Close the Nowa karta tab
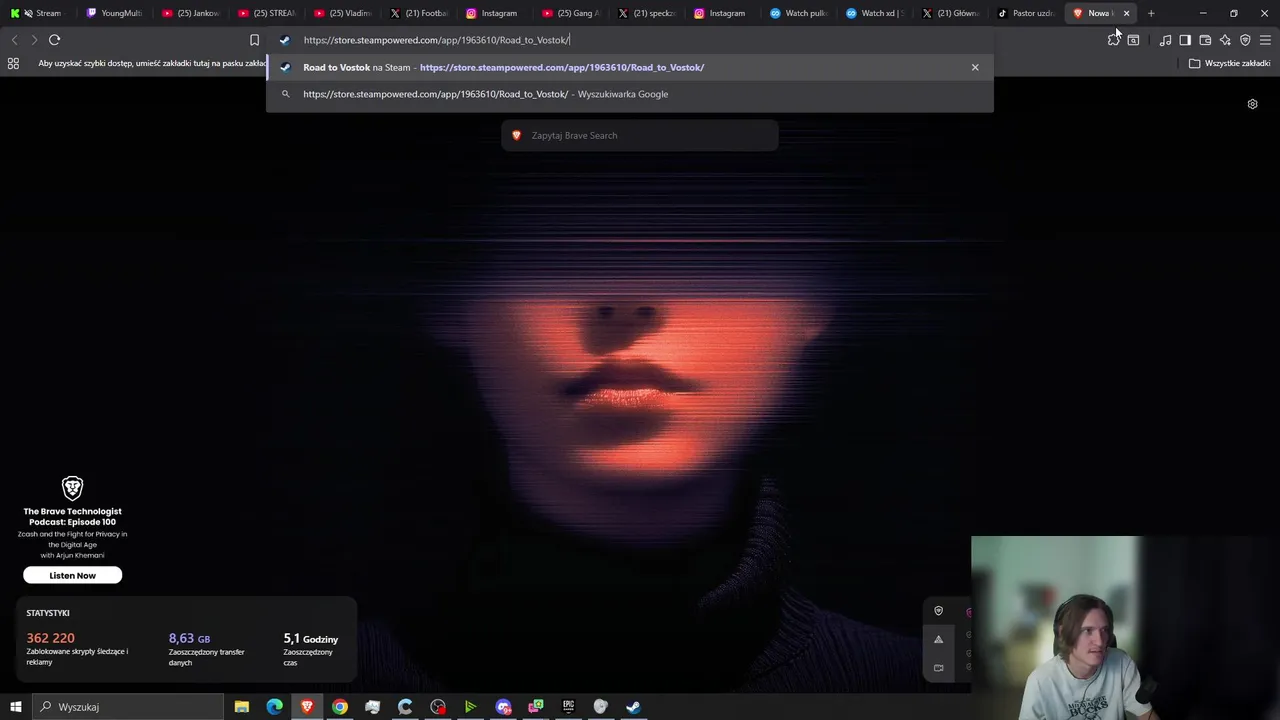 click(x=1126, y=13)
